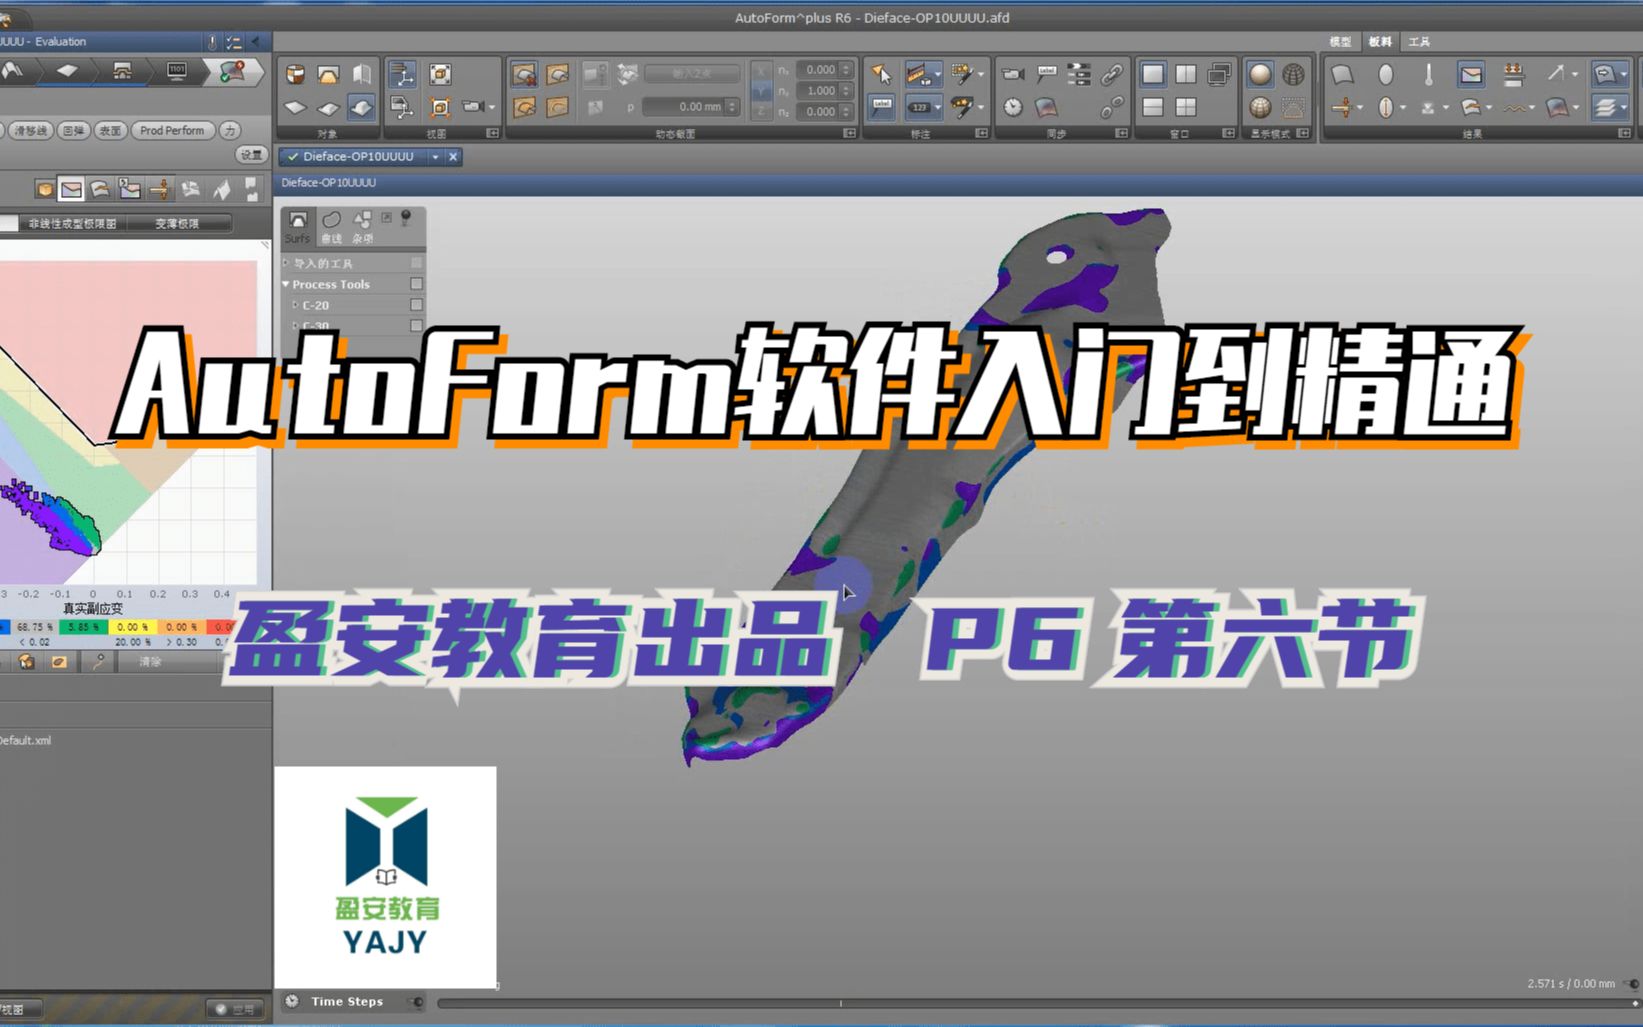
Task: Click the 设置 settings button
Action: pos(250,154)
